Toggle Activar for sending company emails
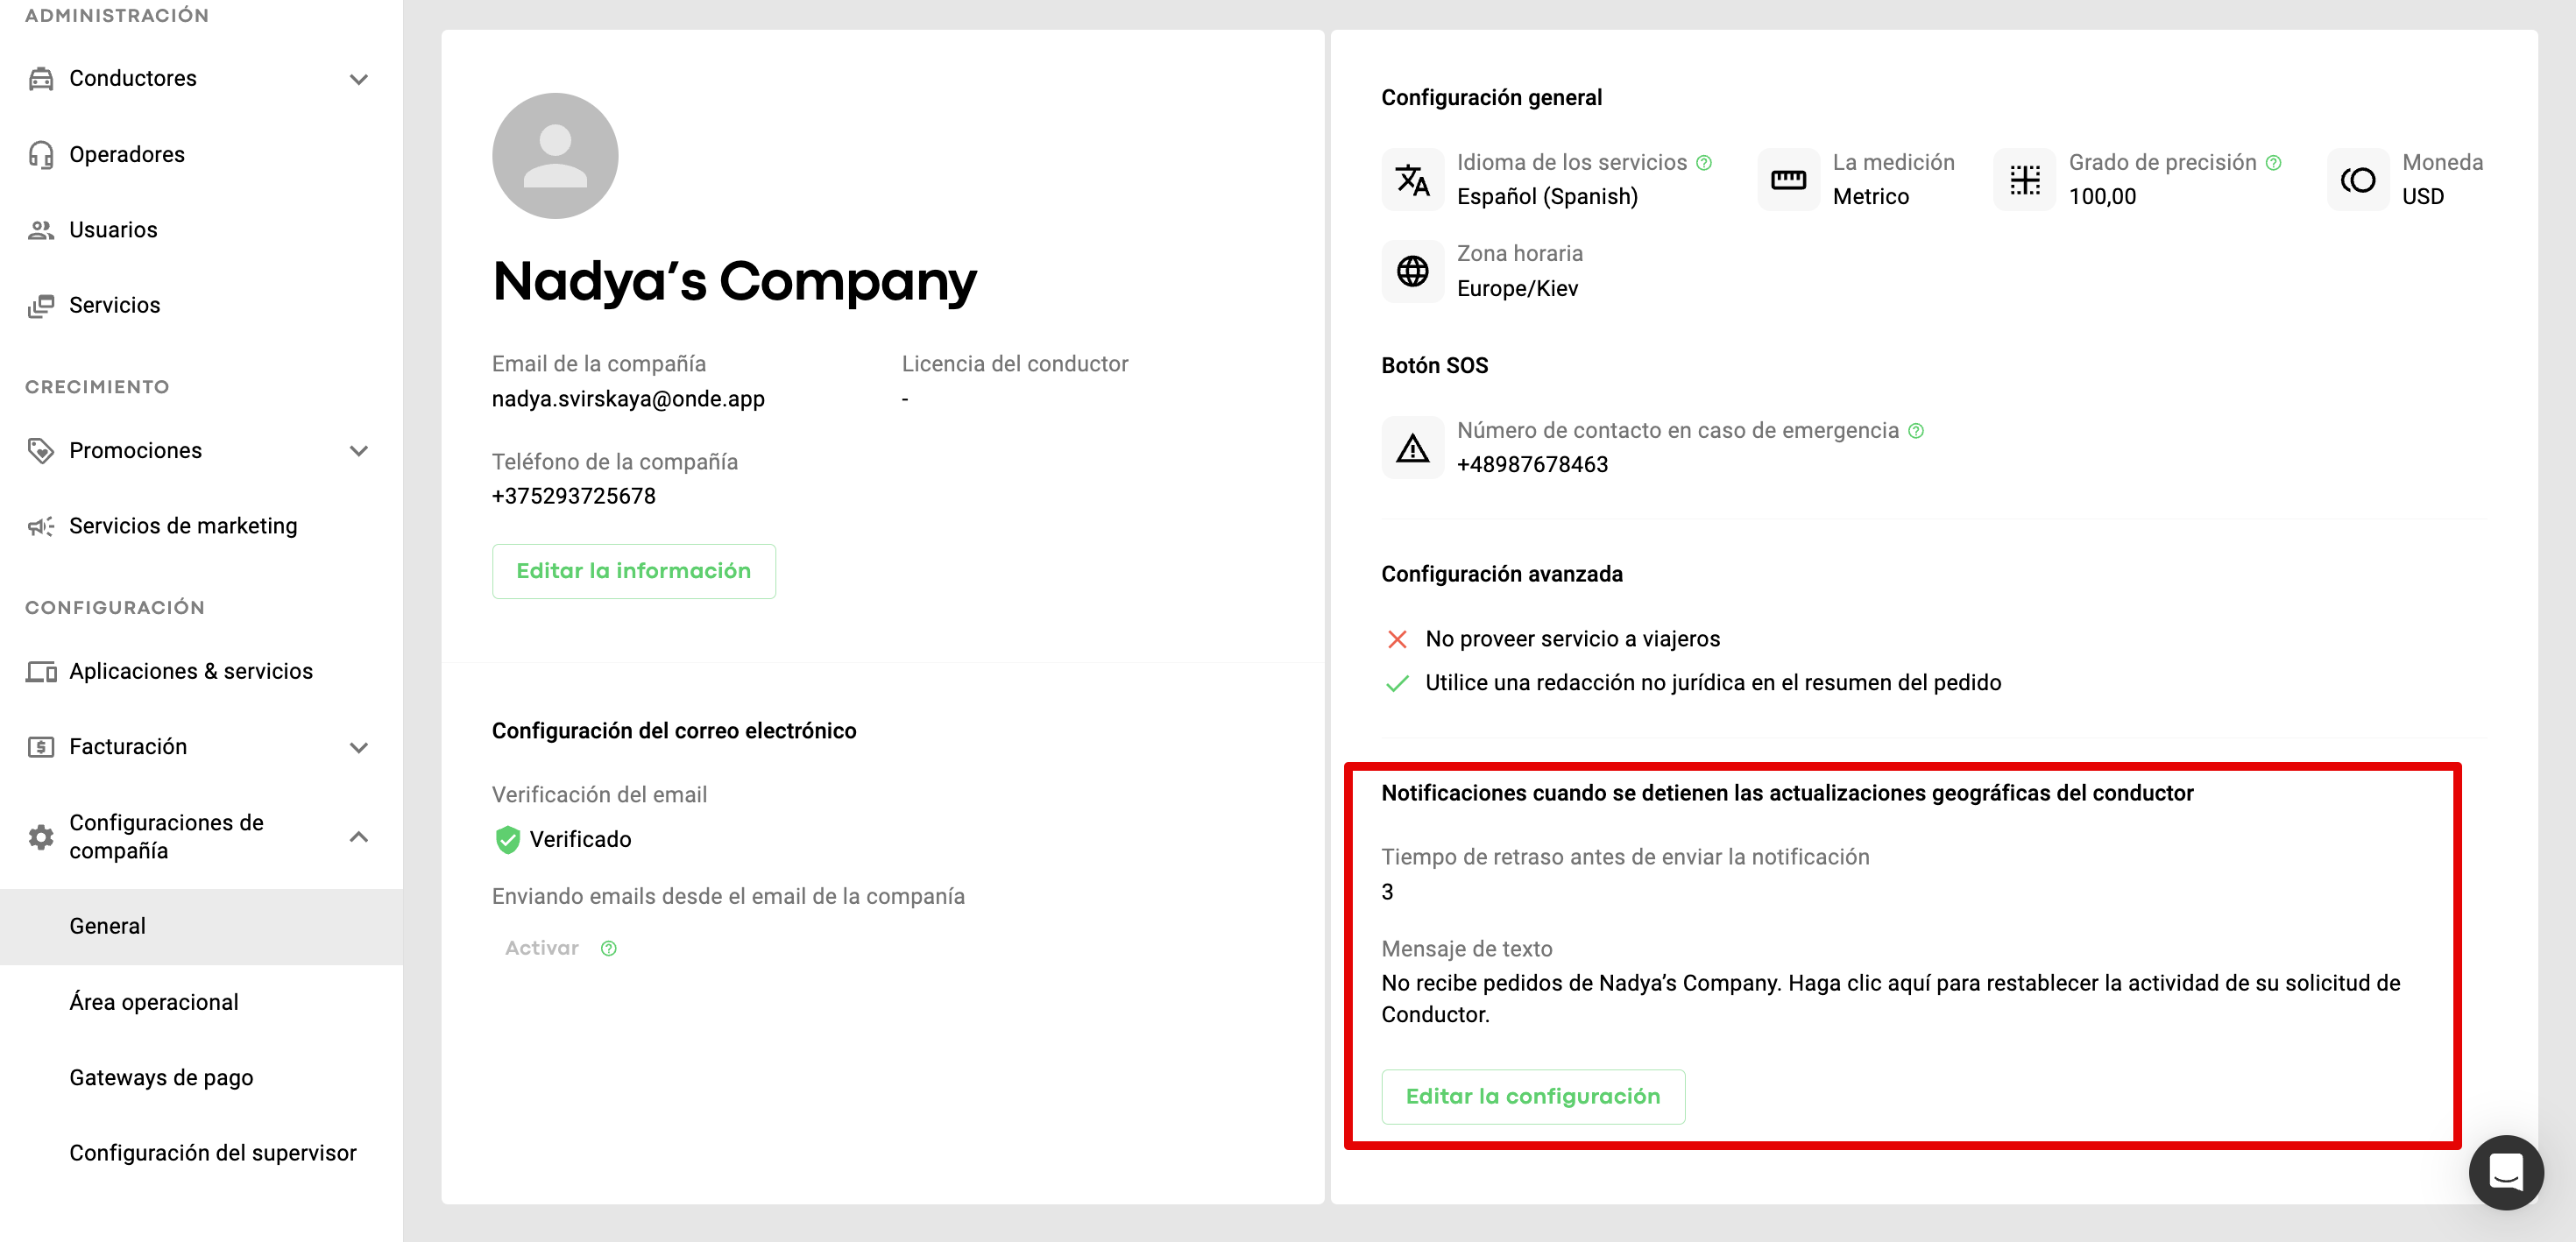The image size is (2576, 1242). [541, 948]
